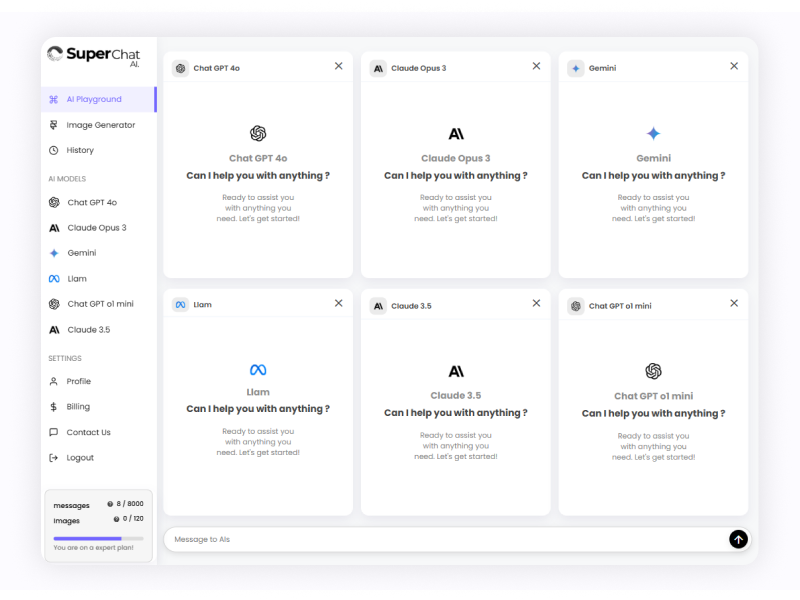Click the plan usage progress bar
This screenshot has width=800, height=600.
(x=98, y=538)
